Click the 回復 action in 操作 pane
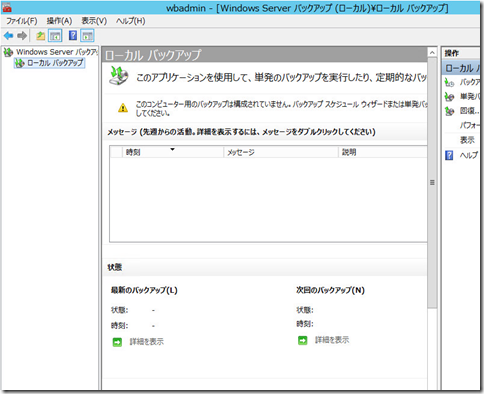 click(470, 111)
